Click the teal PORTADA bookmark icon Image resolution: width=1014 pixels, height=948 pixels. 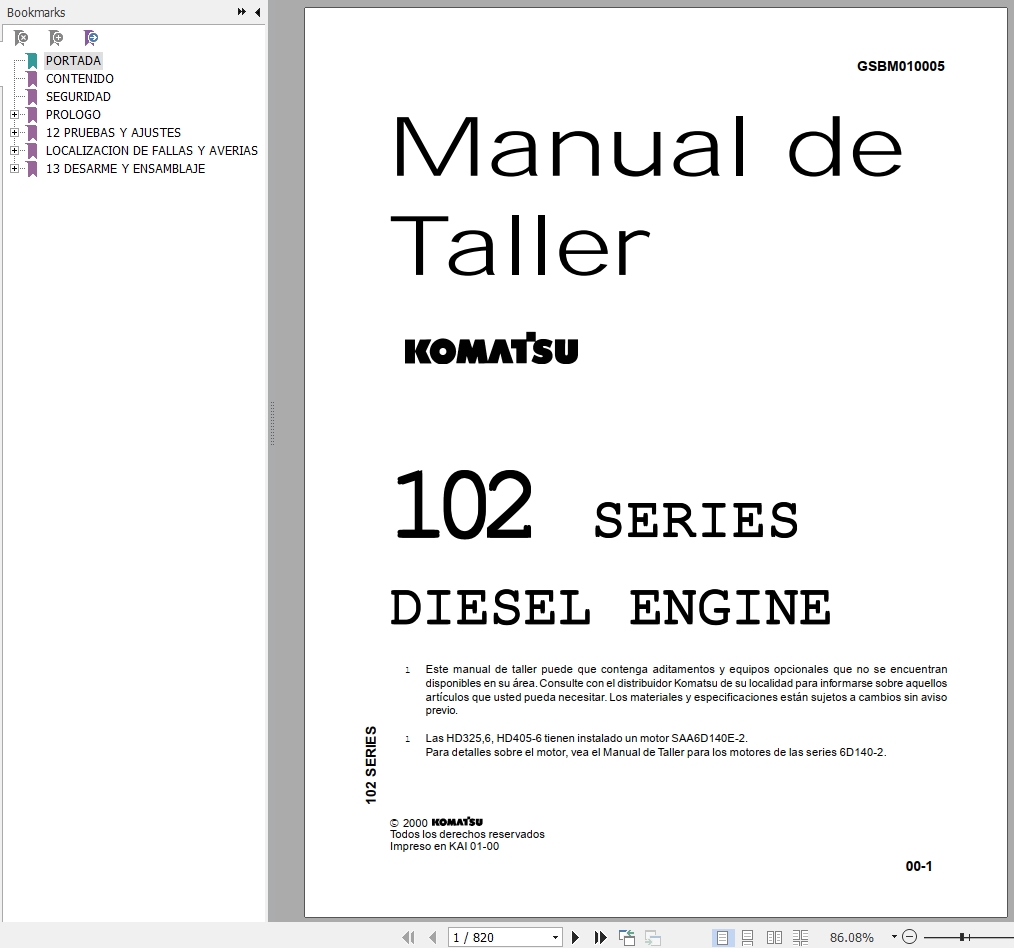pos(32,61)
